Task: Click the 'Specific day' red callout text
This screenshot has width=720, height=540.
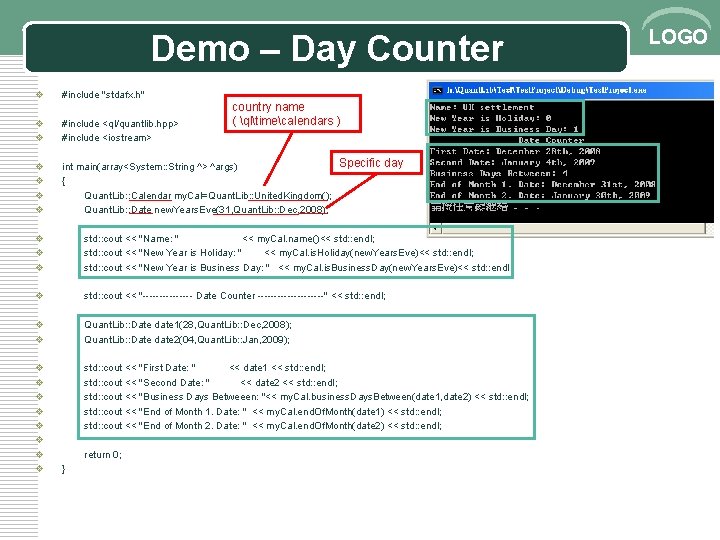Action: [371, 163]
